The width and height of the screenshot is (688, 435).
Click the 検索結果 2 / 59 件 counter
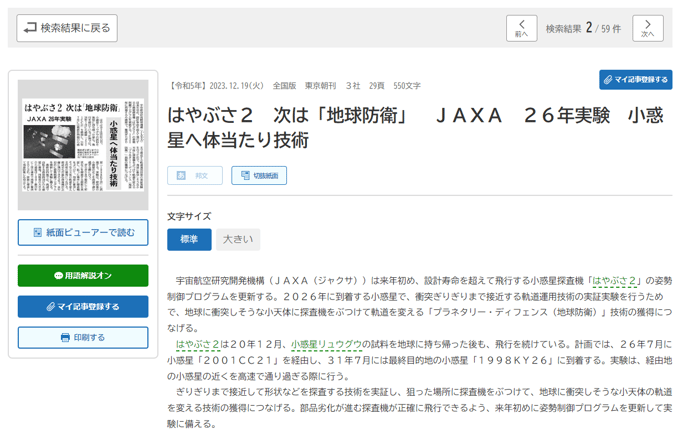click(x=583, y=29)
